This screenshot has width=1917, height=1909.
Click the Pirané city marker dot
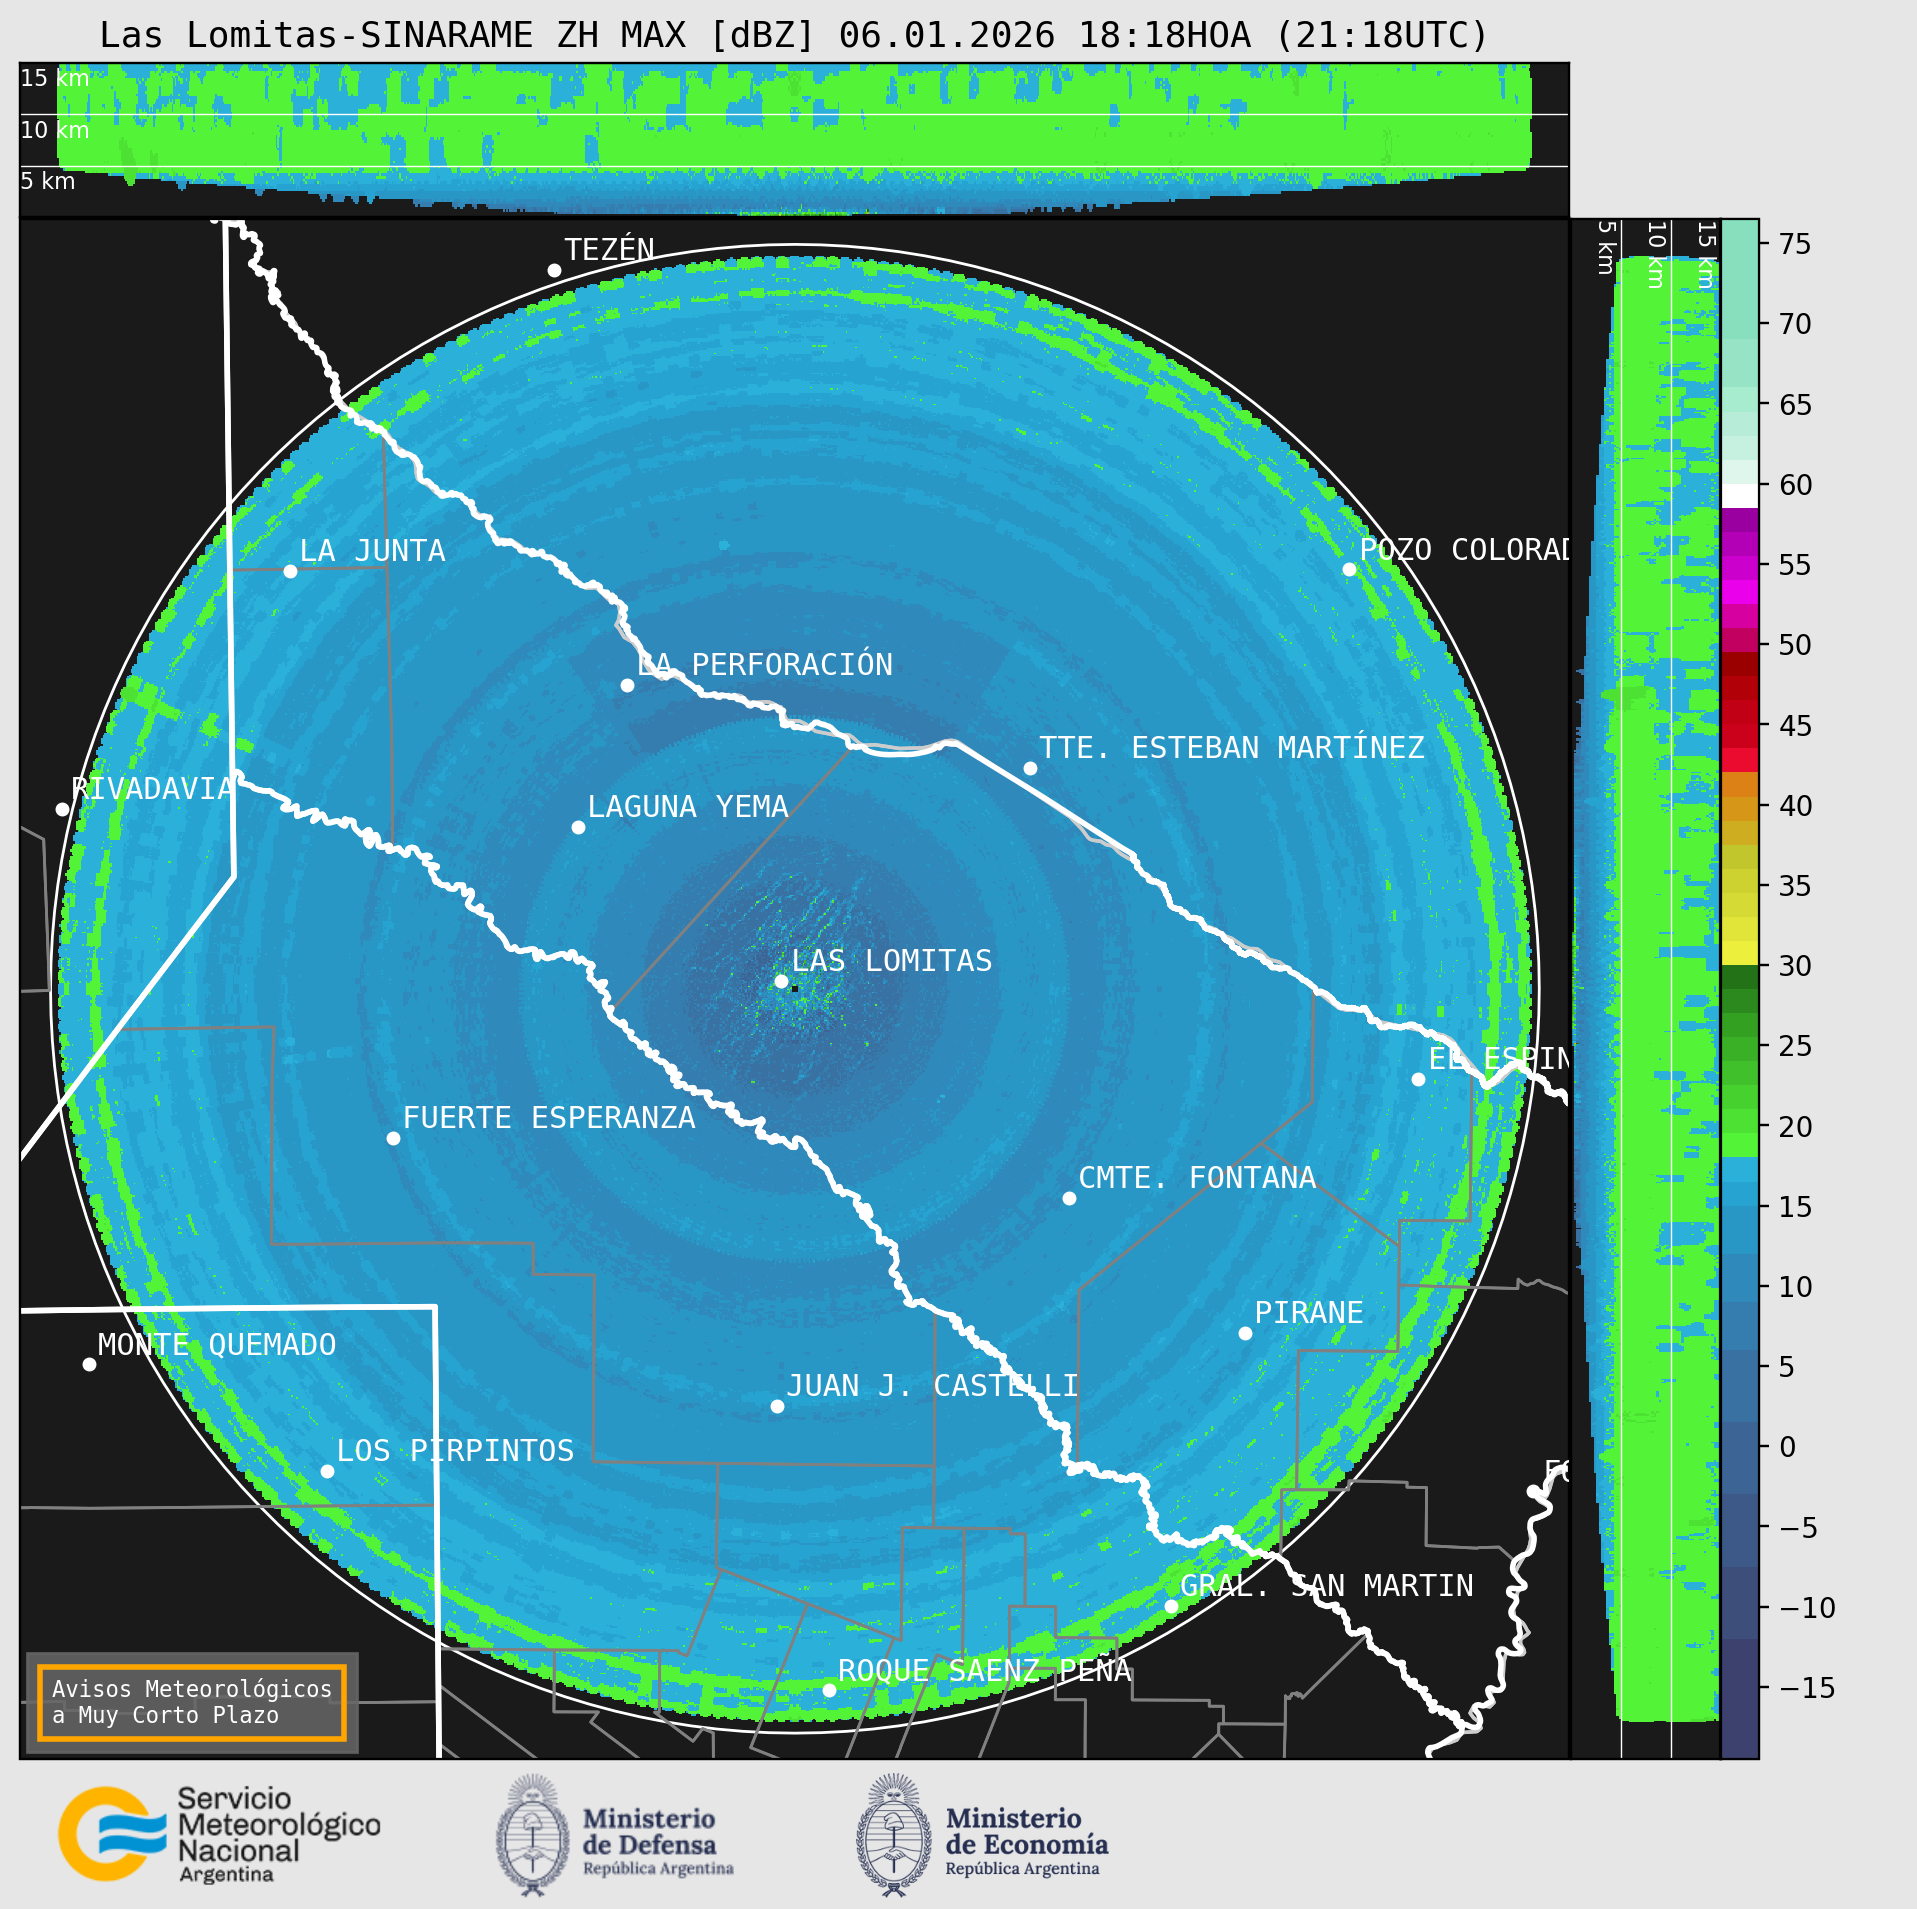point(1245,1333)
